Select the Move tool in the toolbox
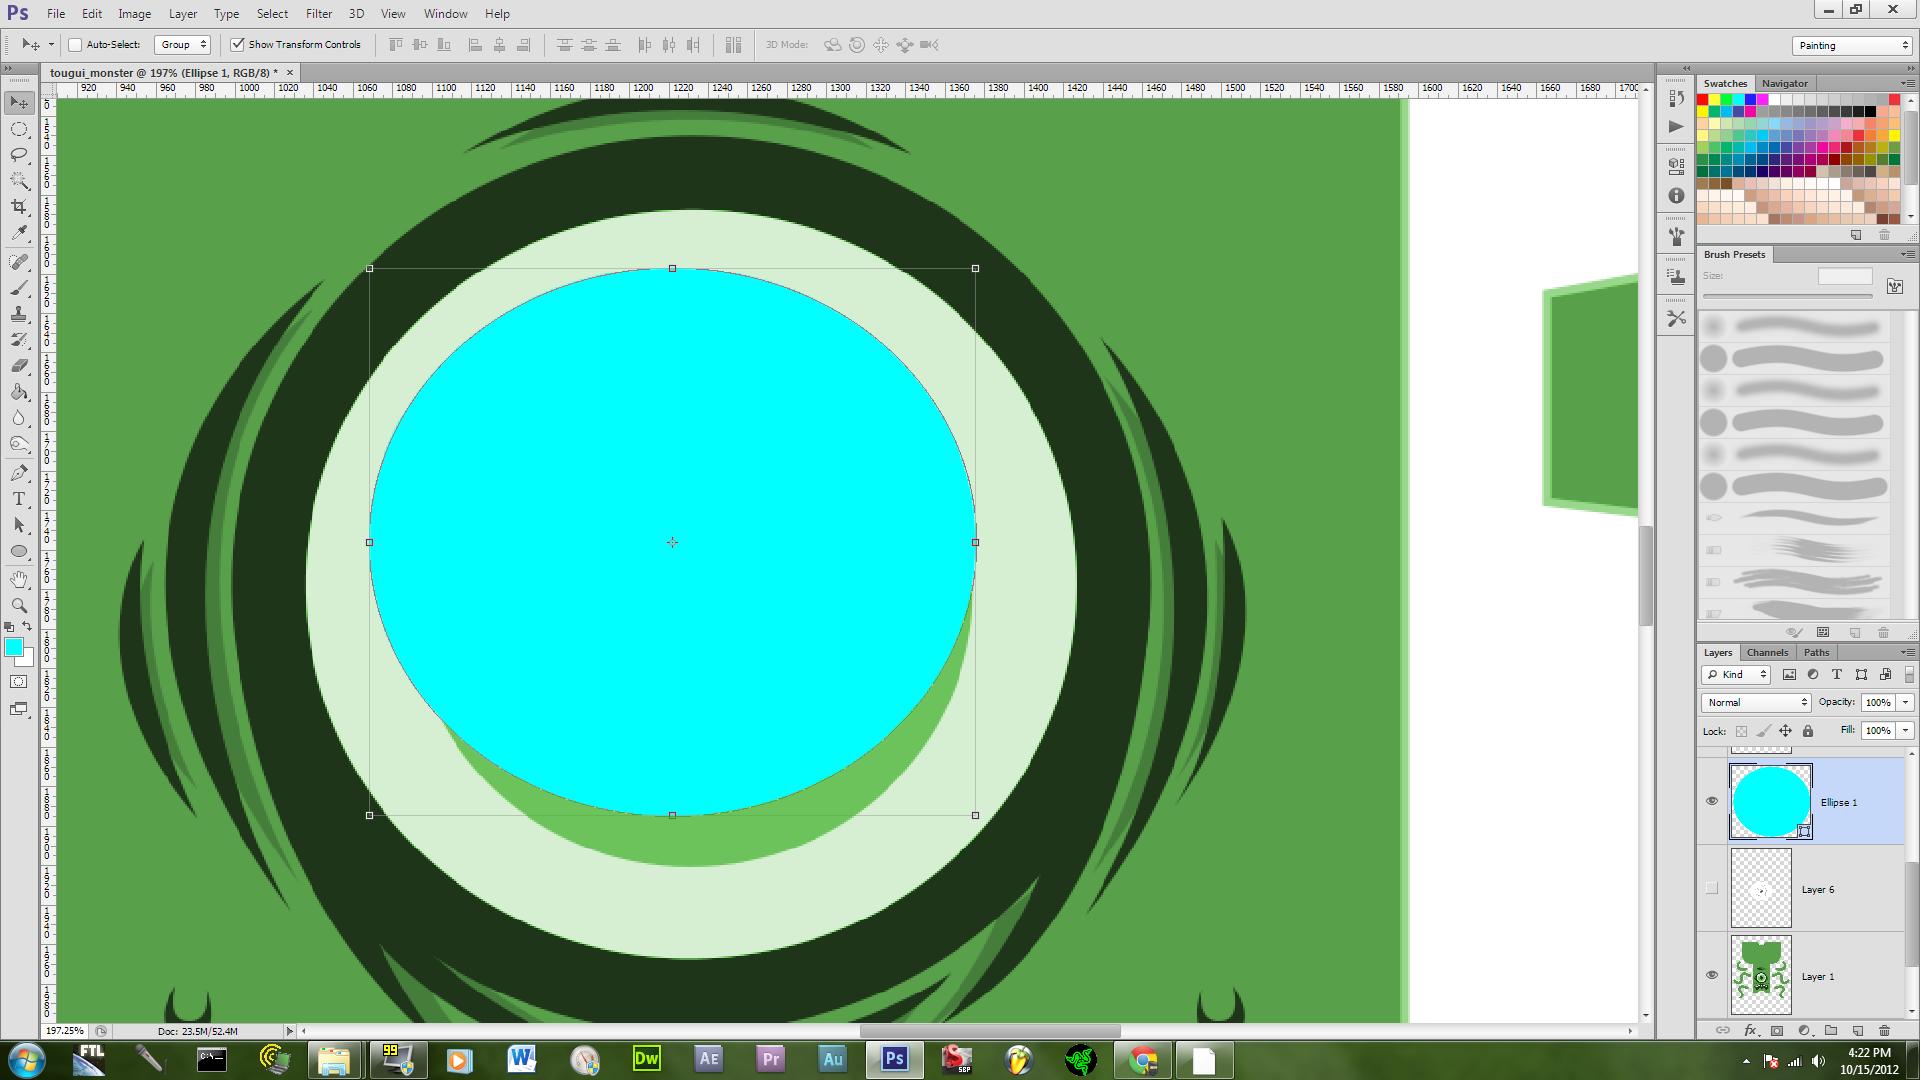Image resolution: width=1920 pixels, height=1080 pixels. (x=19, y=103)
